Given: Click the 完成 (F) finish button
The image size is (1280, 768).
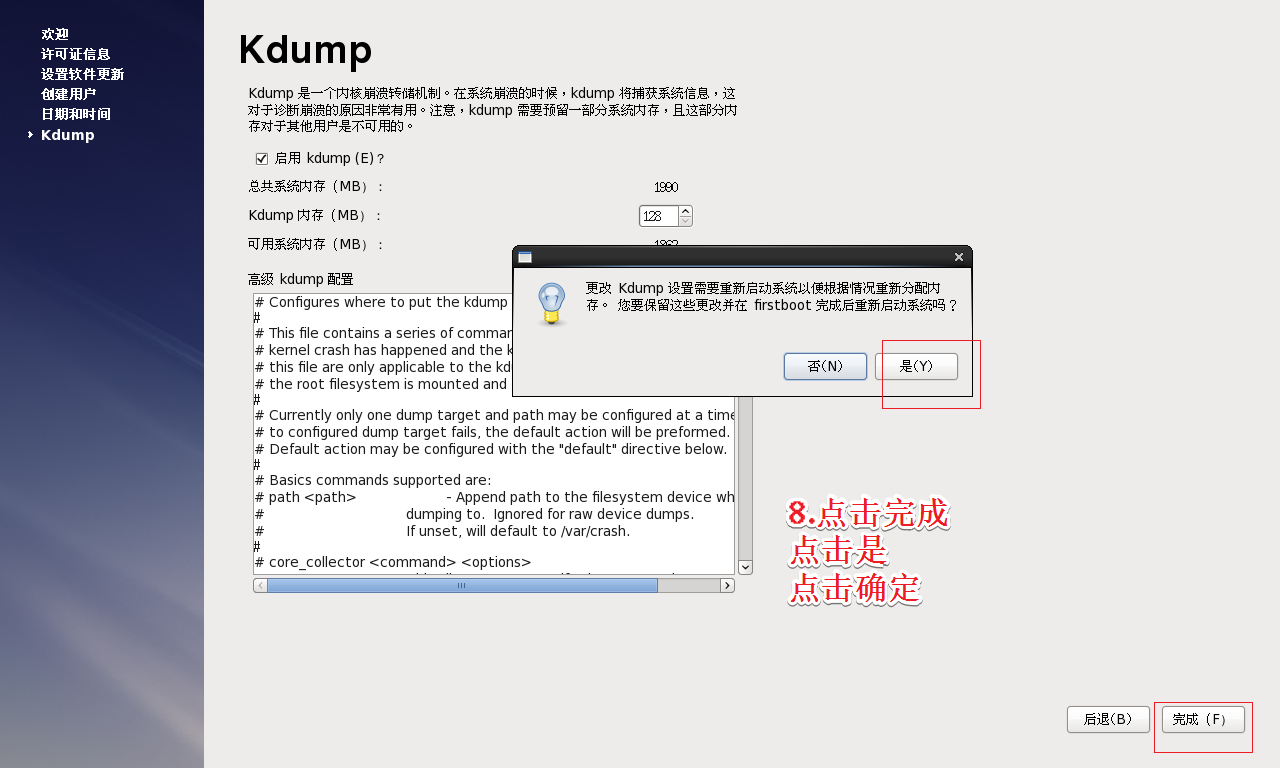Looking at the screenshot, I should point(1203,719).
